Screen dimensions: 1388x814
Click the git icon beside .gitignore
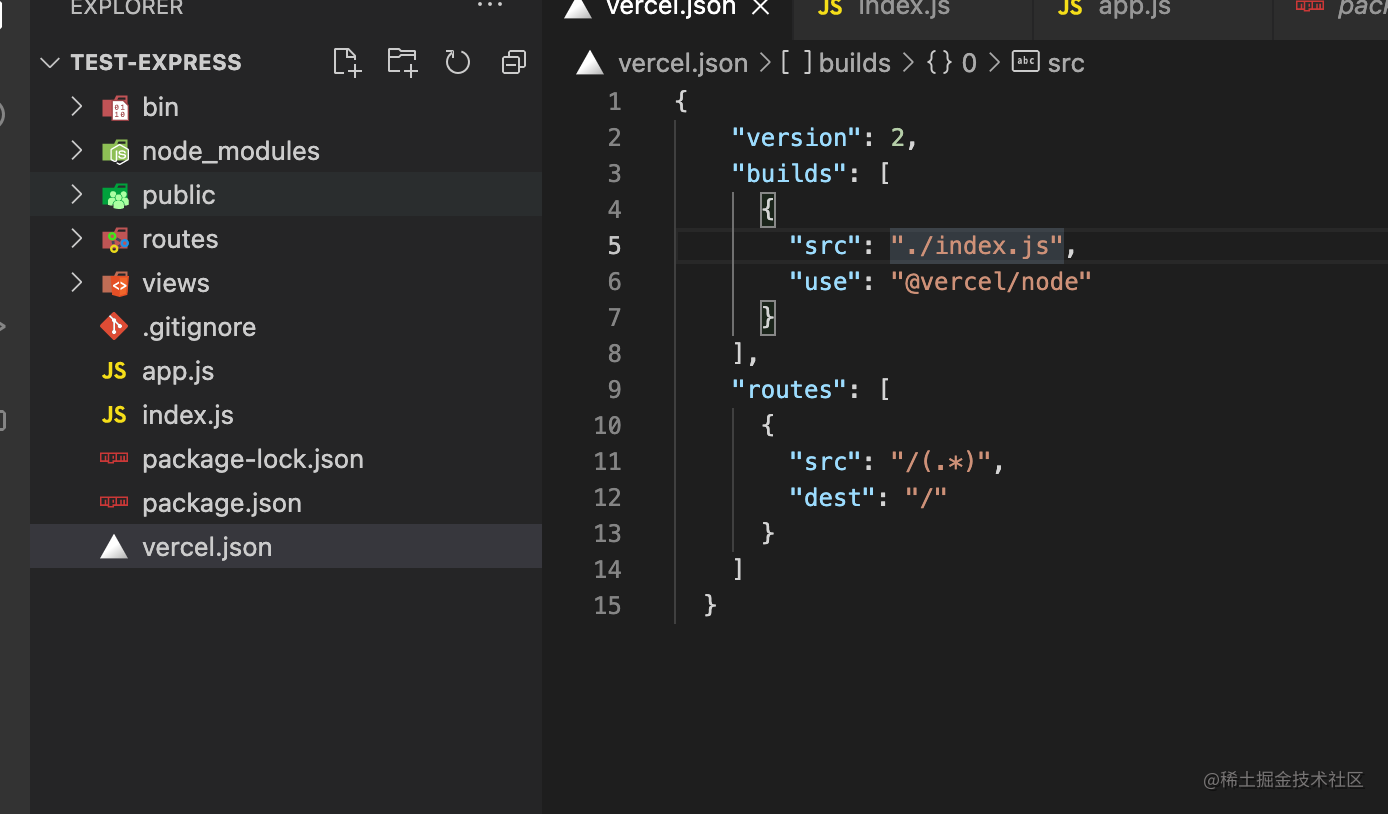(x=114, y=326)
